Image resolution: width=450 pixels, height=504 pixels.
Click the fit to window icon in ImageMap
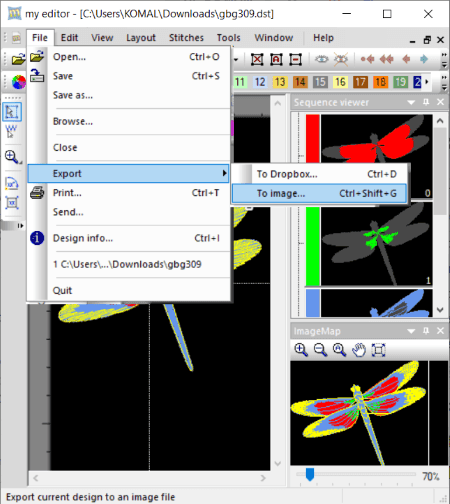(378, 350)
